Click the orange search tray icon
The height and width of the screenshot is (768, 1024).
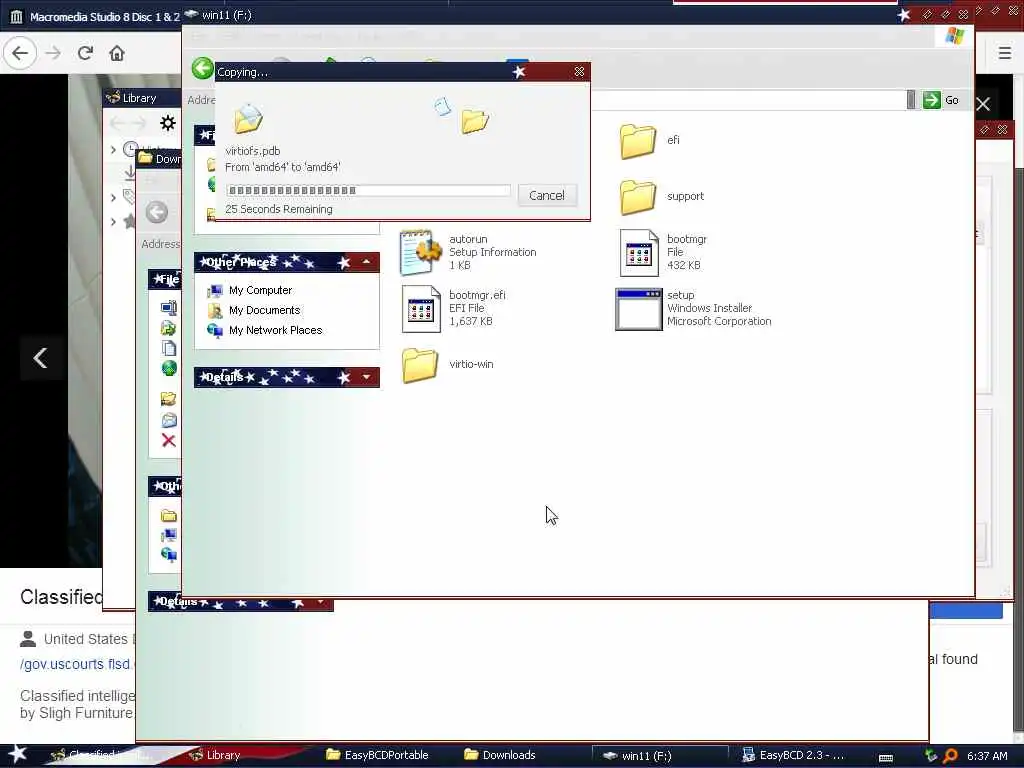pyautogui.click(x=950, y=756)
